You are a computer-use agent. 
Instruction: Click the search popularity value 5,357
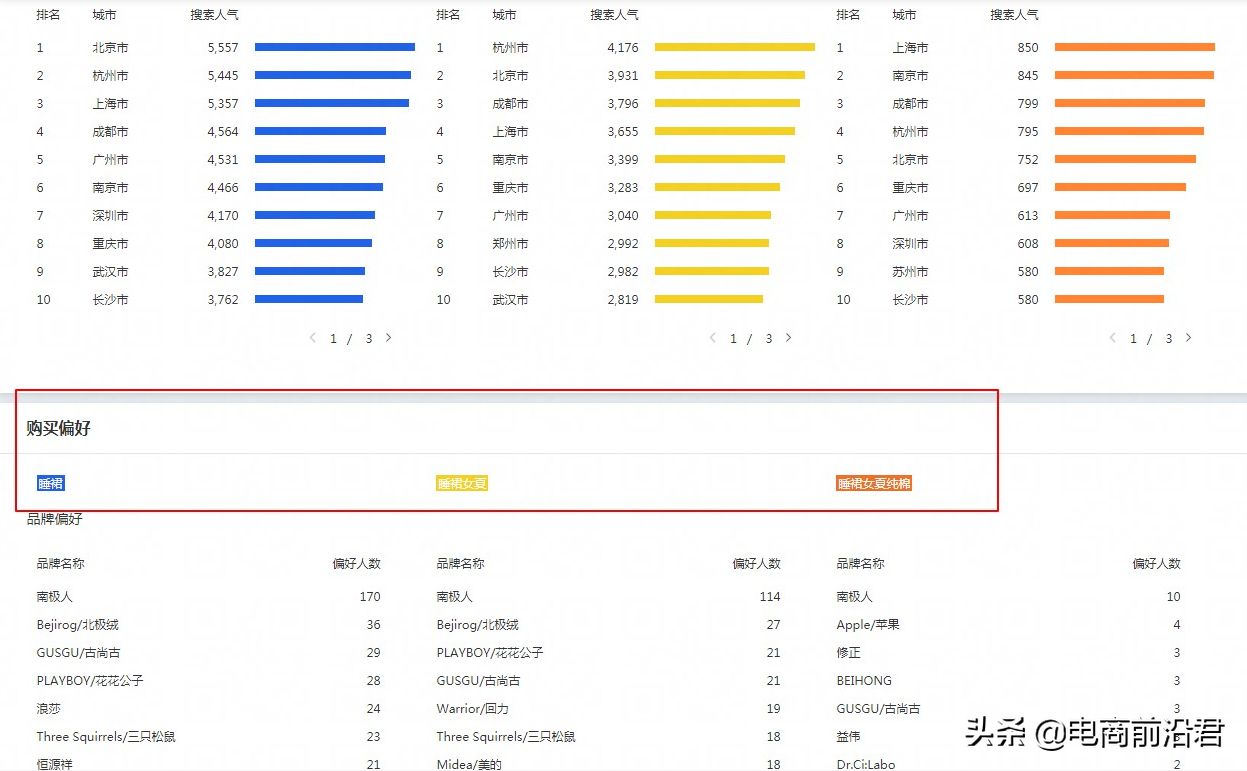coord(223,104)
